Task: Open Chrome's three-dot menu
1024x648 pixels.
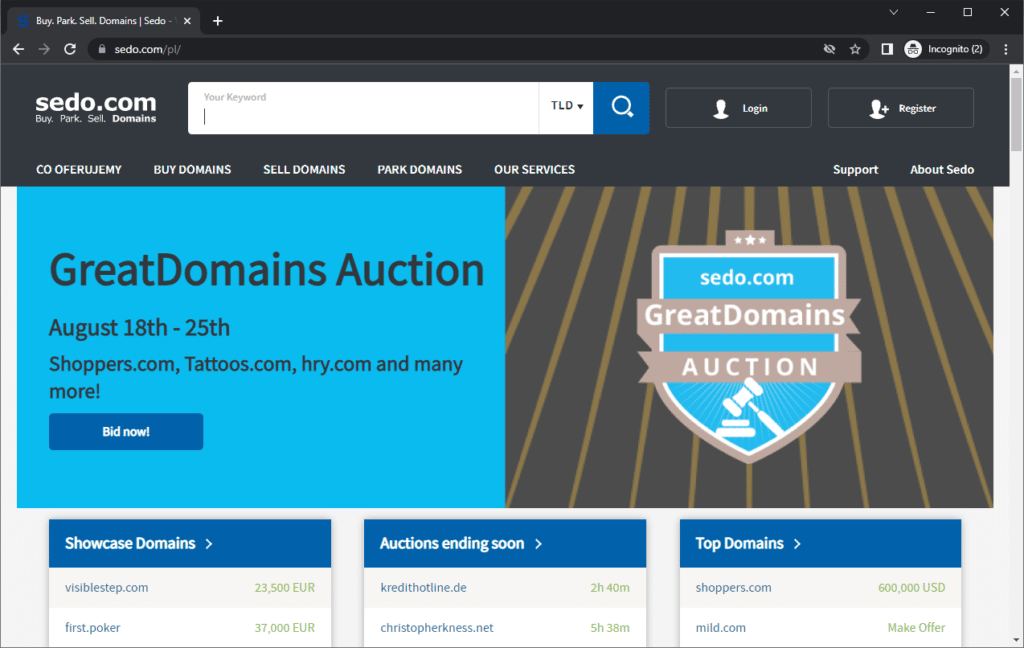Action: point(1007,48)
